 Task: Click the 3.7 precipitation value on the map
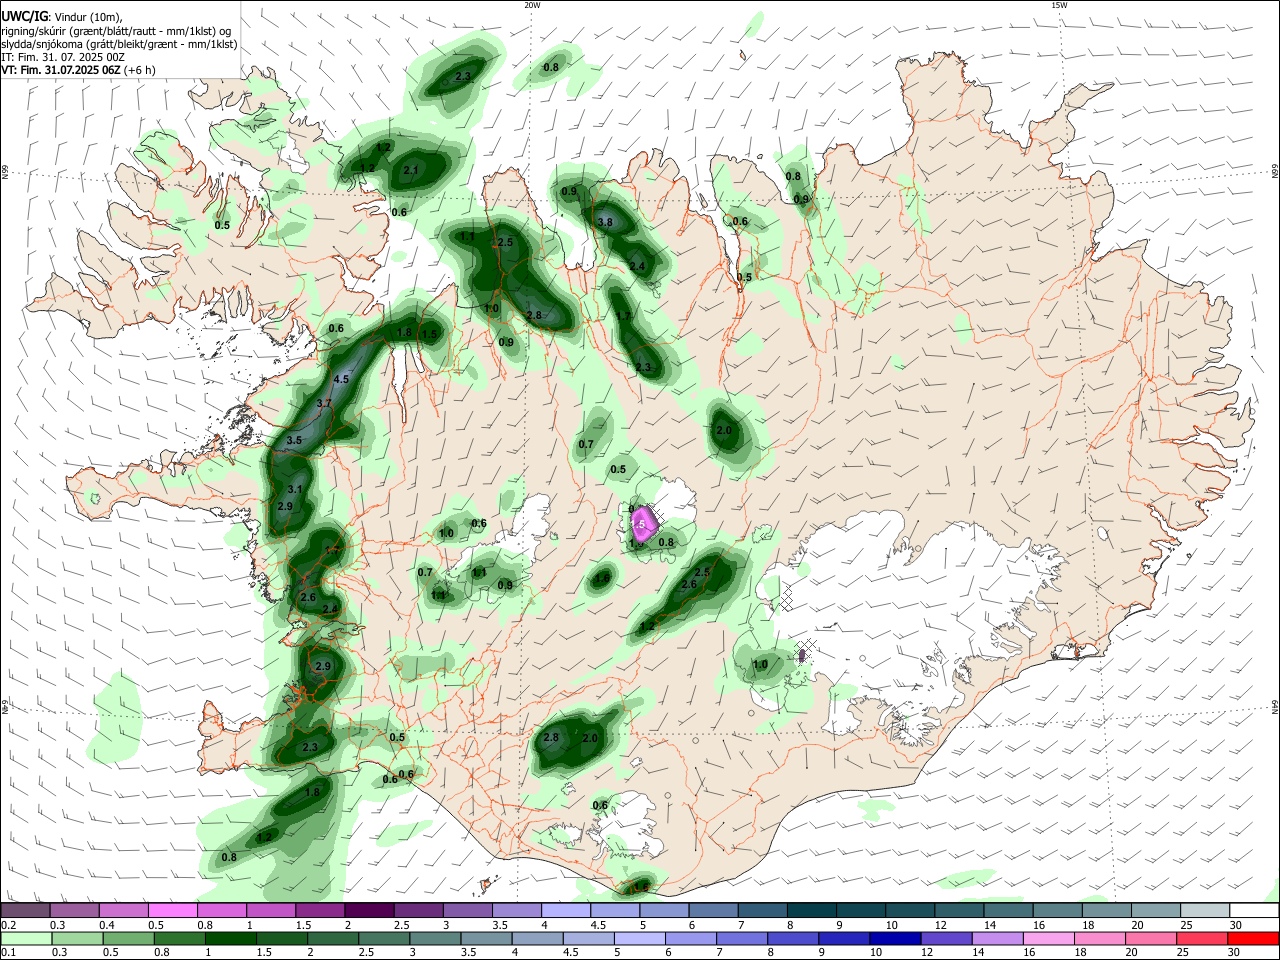(x=324, y=403)
